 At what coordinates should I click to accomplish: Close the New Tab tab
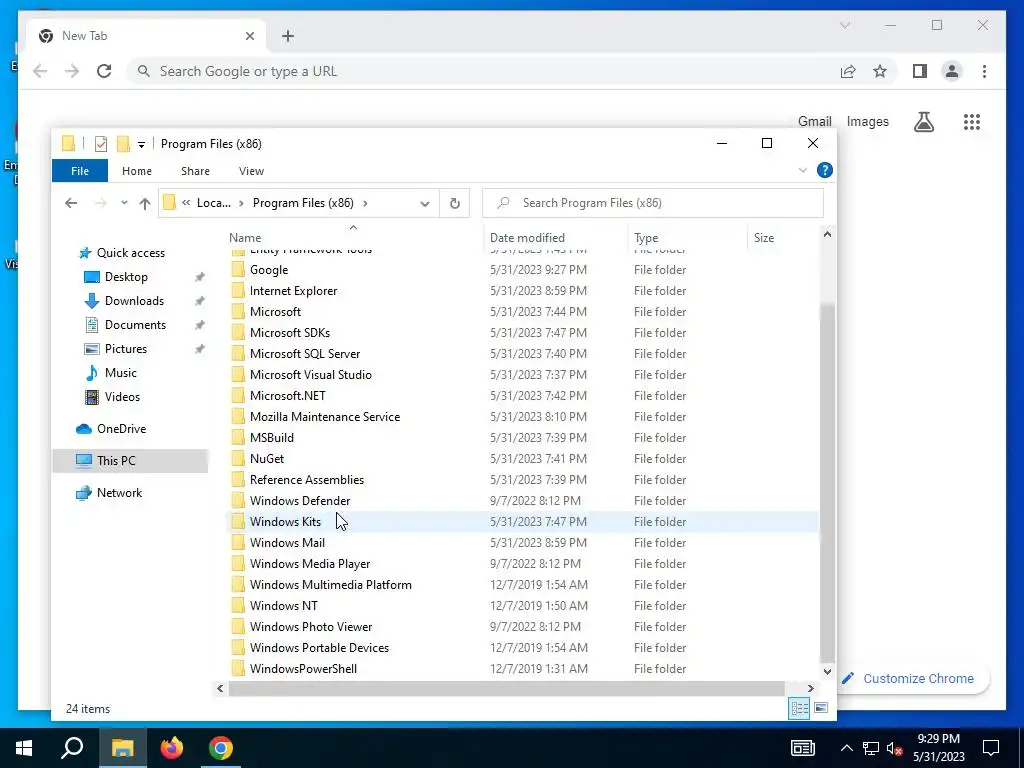(249, 36)
